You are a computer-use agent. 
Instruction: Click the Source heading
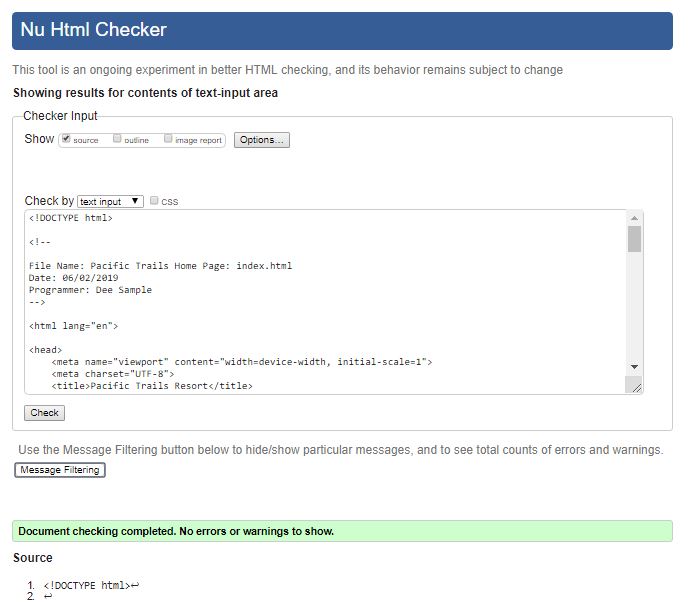click(33, 558)
